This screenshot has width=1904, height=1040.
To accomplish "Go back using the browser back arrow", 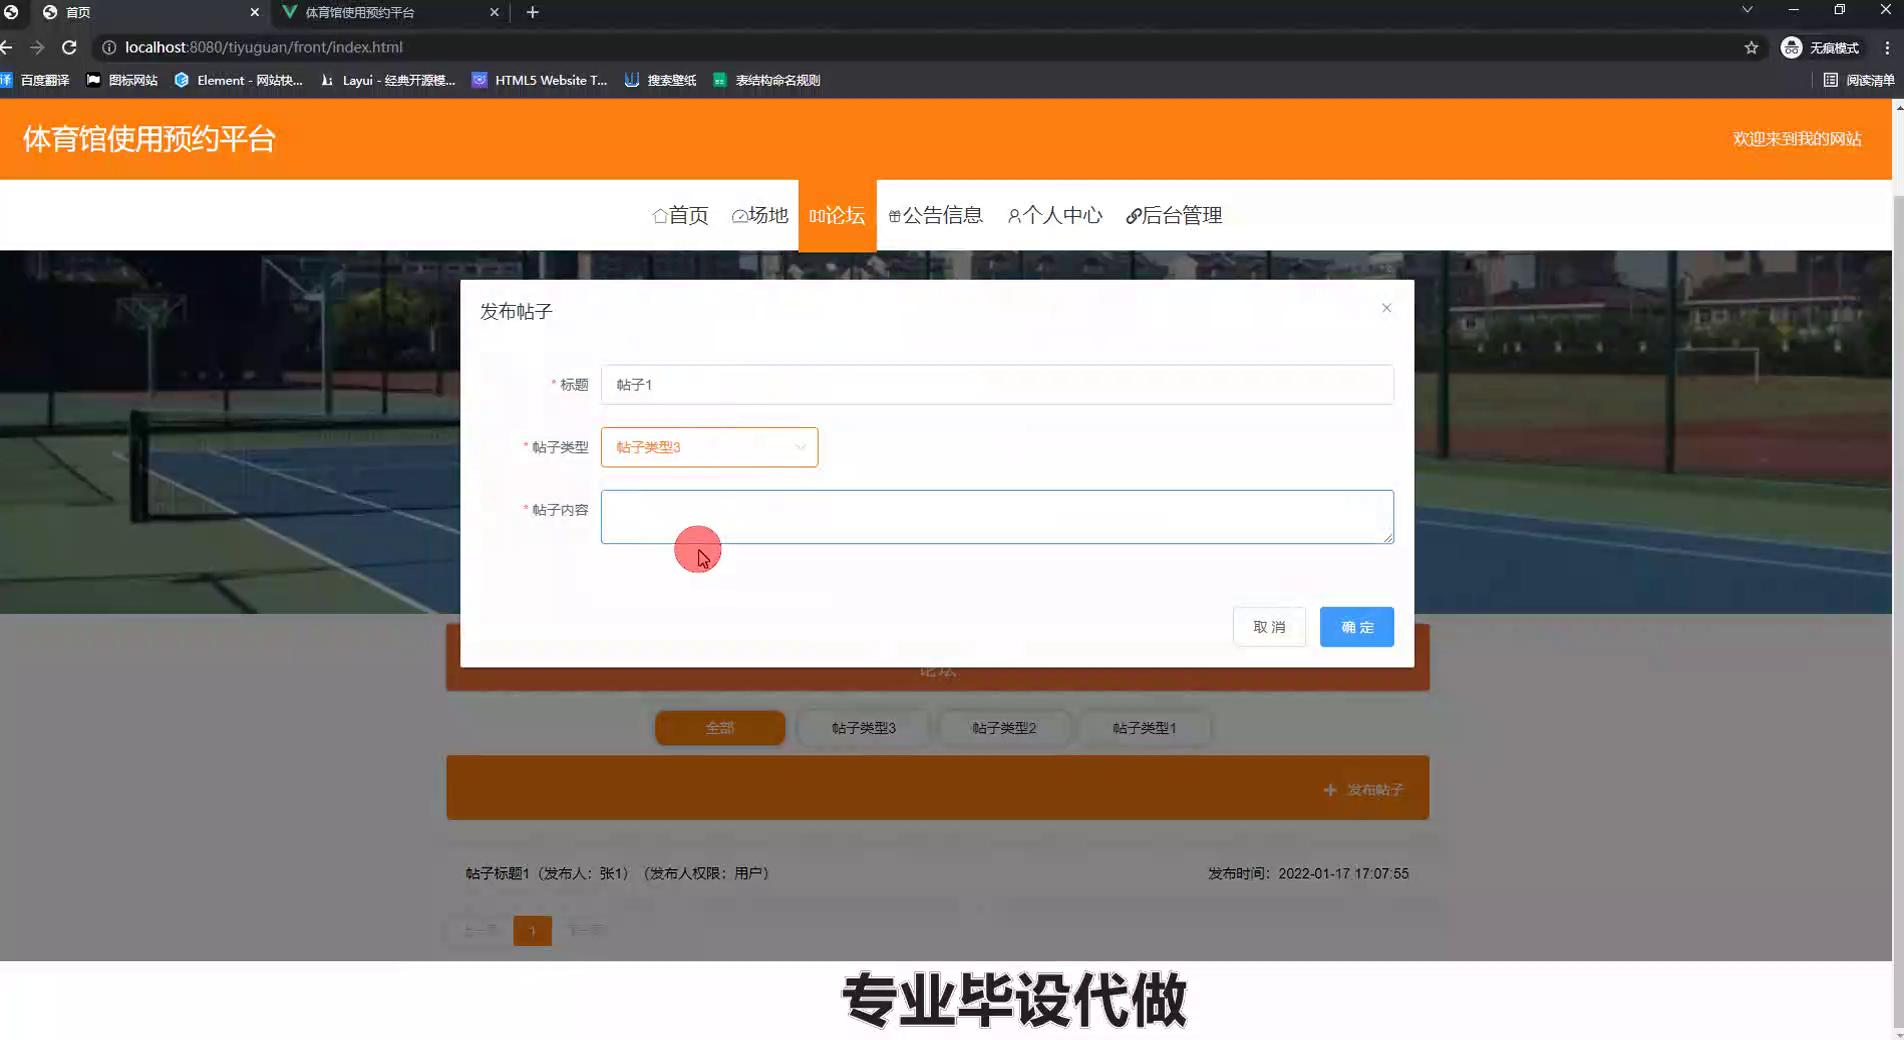I will click(x=8, y=47).
